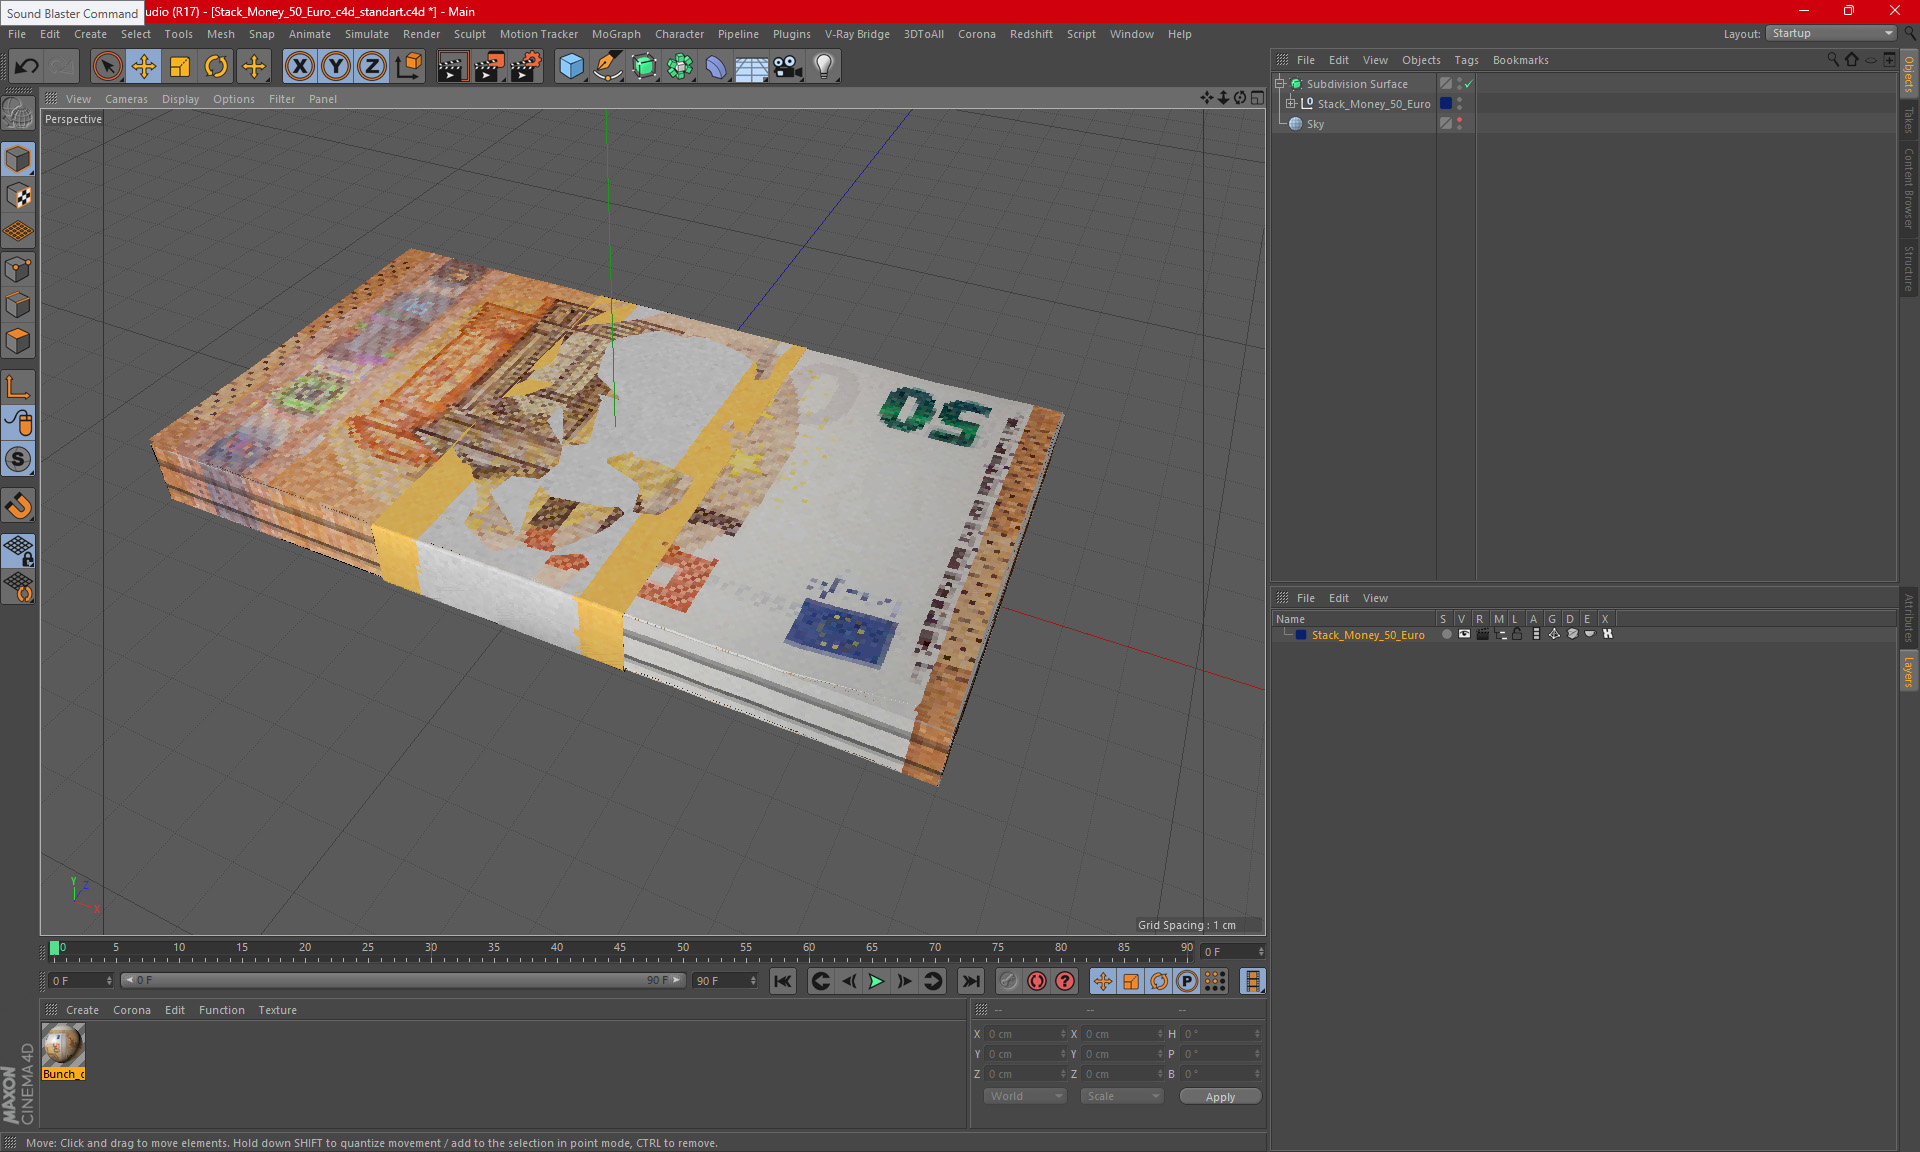The height and width of the screenshot is (1152, 1920).
Task: Open the Scale mode dropdown
Action: point(1122,1096)
